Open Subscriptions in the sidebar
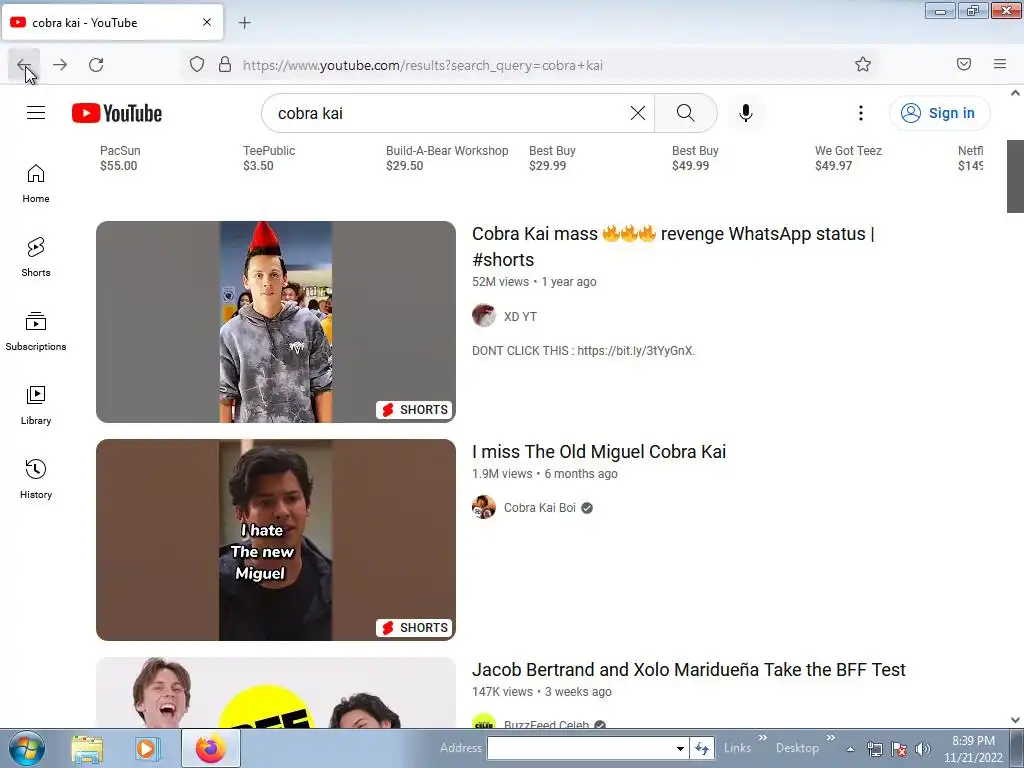The height and width of the screenshot is (768, 1024). [x=36, y=332]
